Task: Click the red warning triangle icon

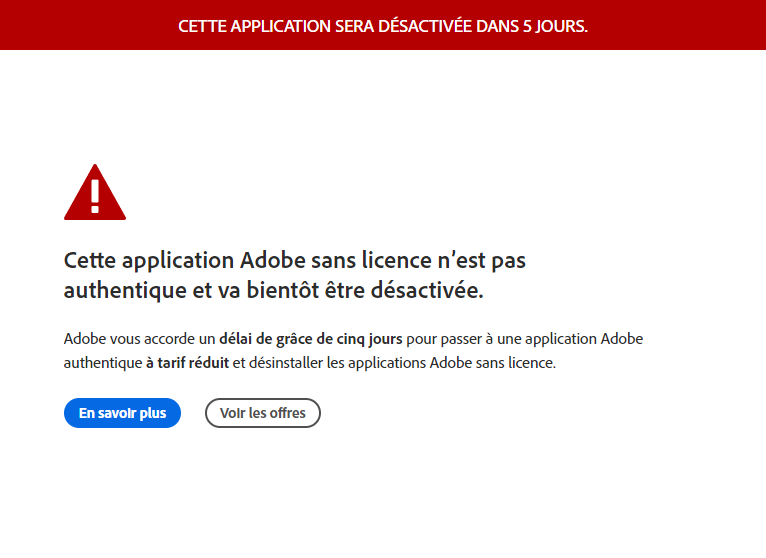Action: coord(95,193)
